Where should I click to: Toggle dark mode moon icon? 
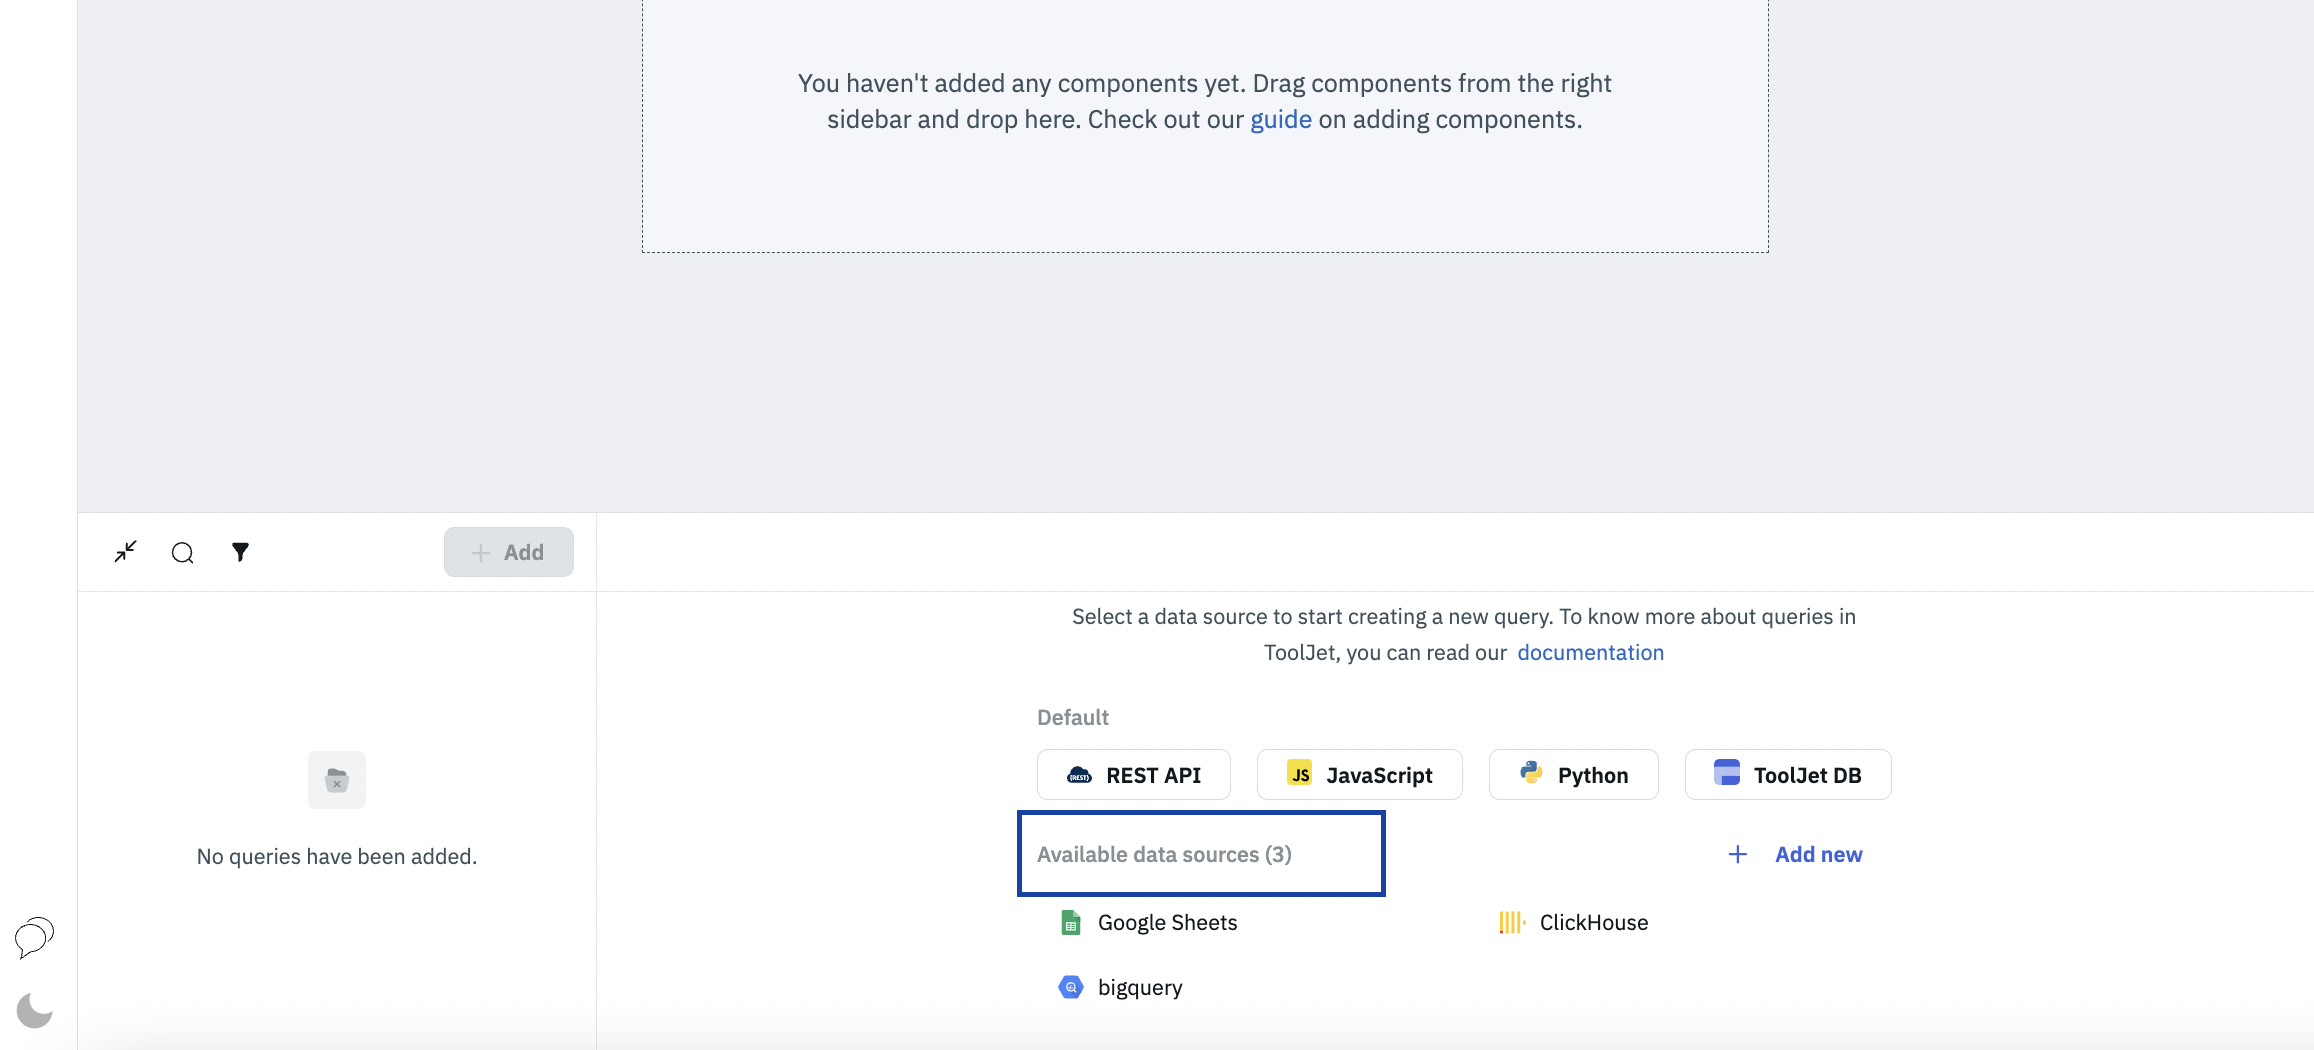point(35,1010)
